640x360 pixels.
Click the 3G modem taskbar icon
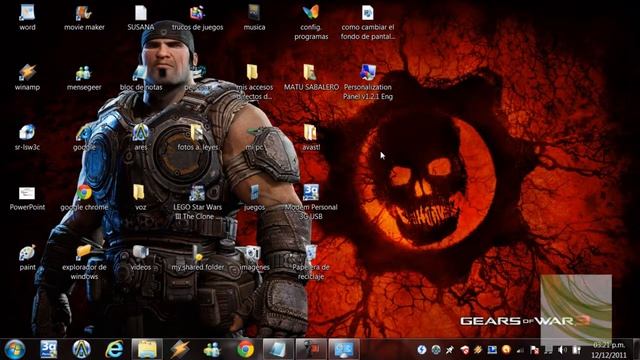[49, 349]
